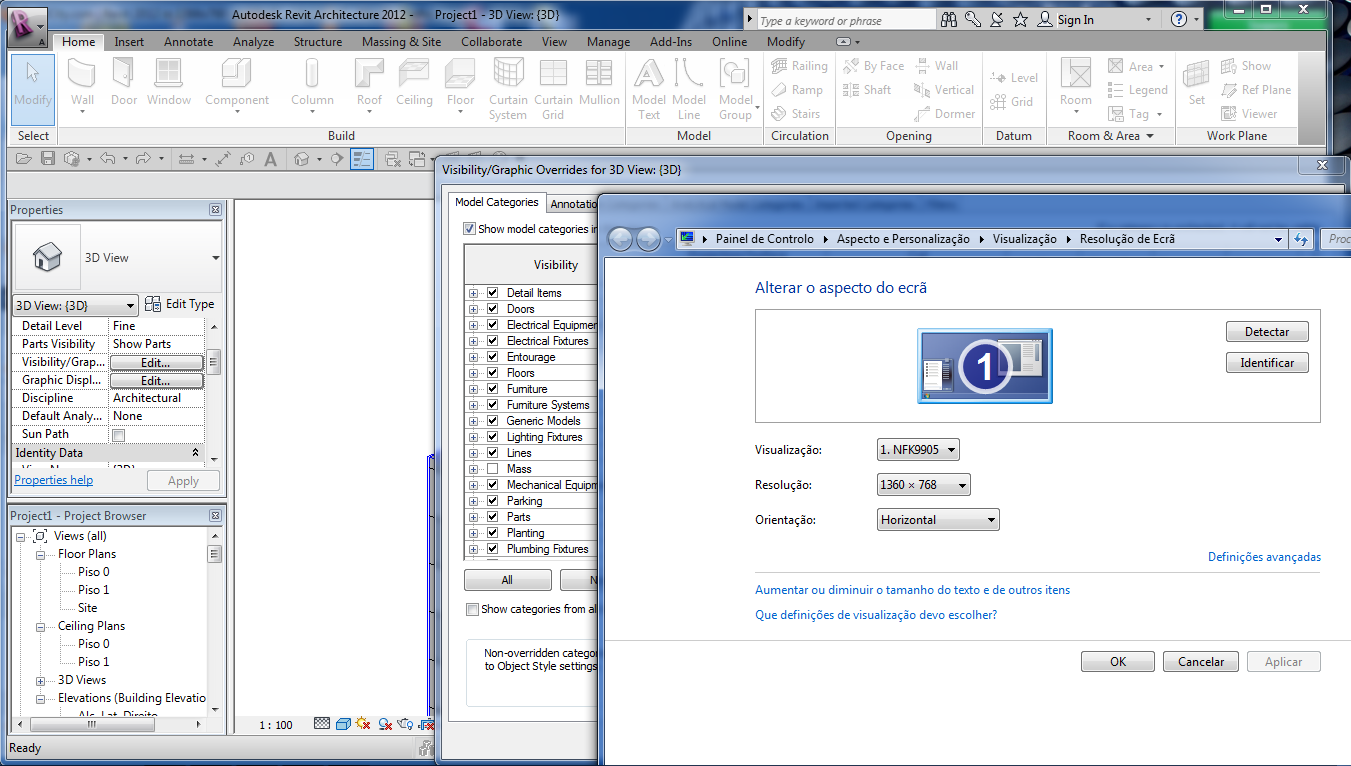Screen dimensions: 1351x766
Task: Click the Open folder icon in Quick Access
Action: pos(23,158)
